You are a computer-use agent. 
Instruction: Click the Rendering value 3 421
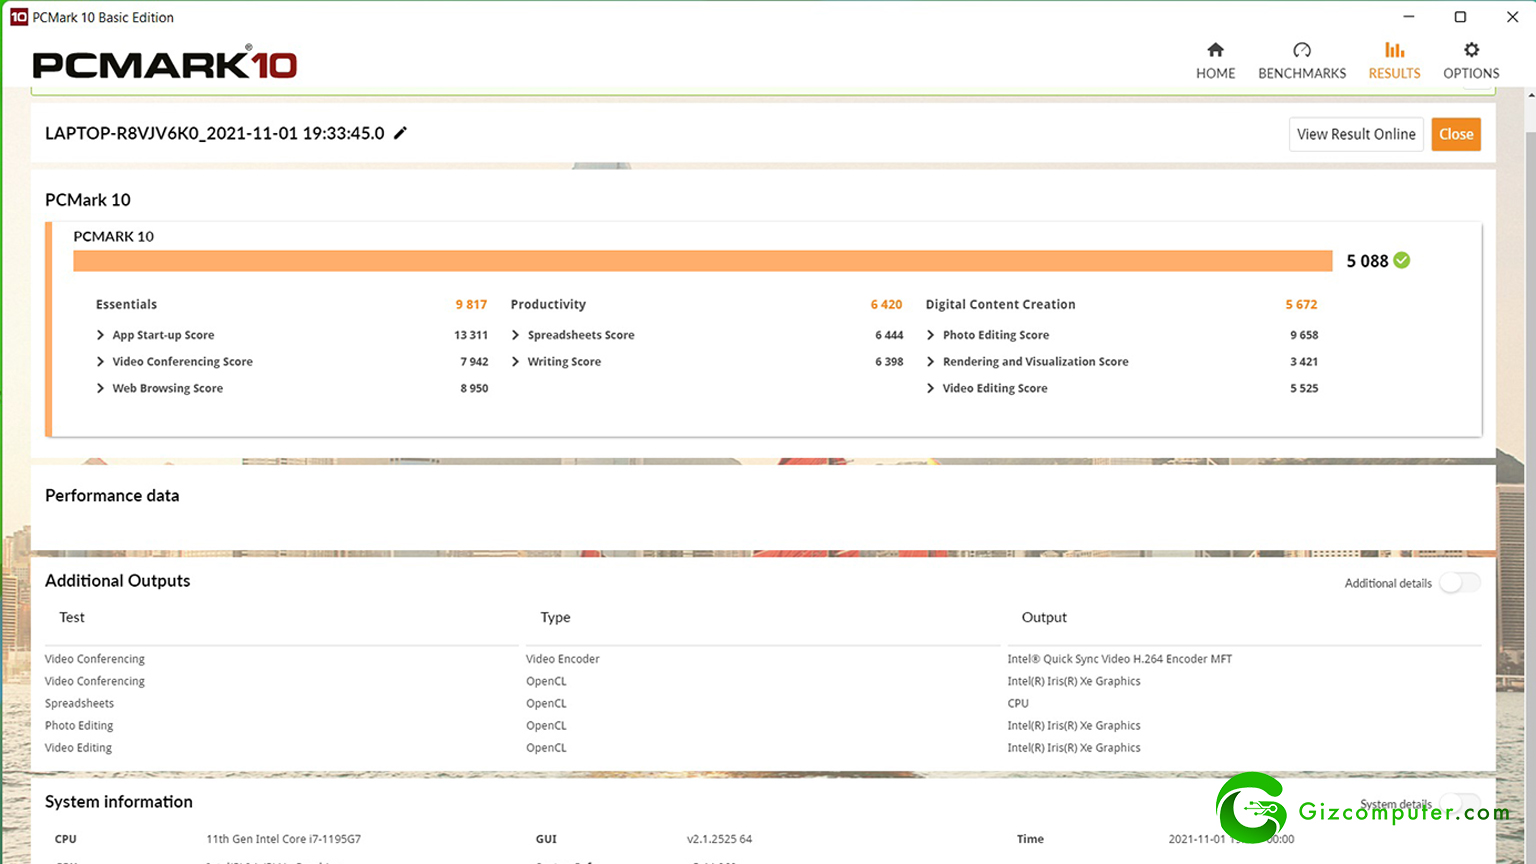coord(1304,362)
